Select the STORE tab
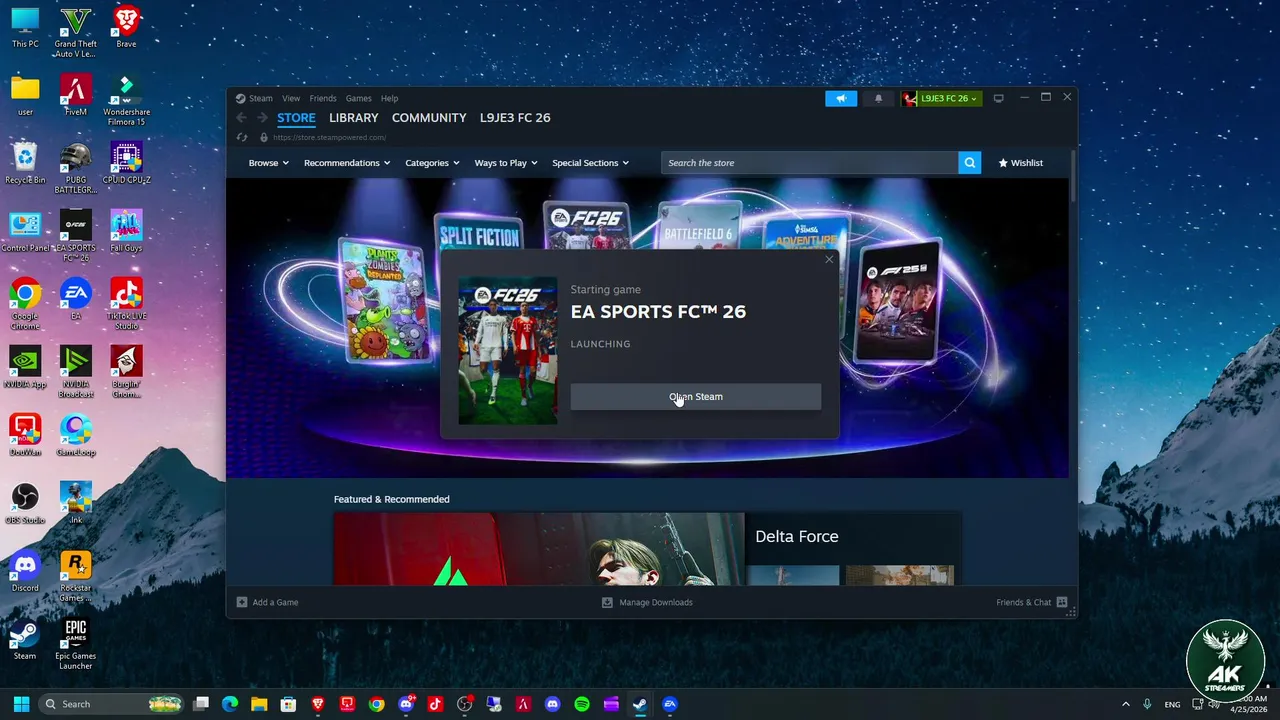1280x720 pixels. [x=296, y=118]
